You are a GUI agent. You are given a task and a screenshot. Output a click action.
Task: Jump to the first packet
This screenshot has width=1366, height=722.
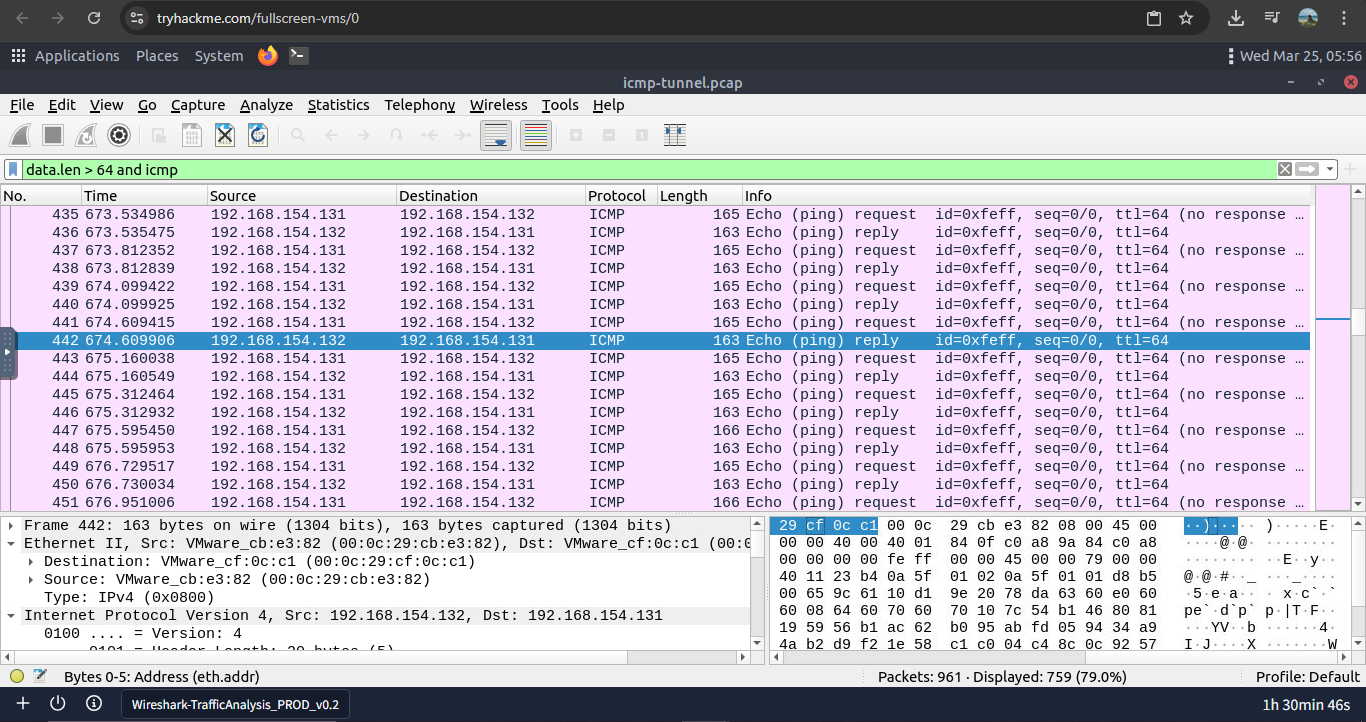(430, 135)
